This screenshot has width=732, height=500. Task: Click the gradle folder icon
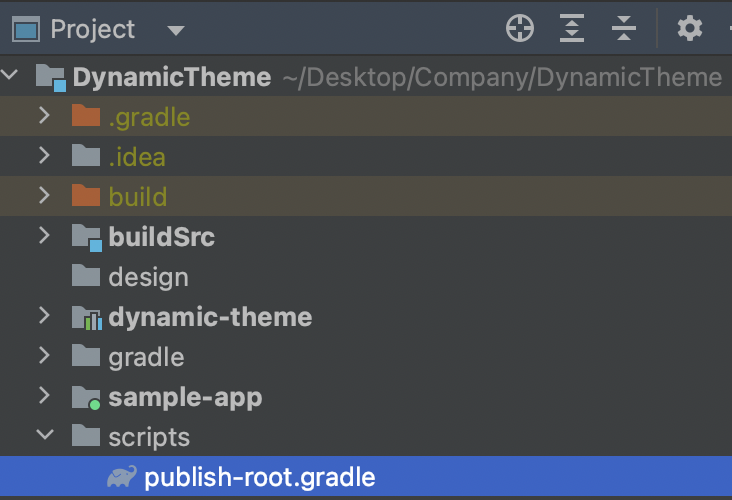point(86,356)
